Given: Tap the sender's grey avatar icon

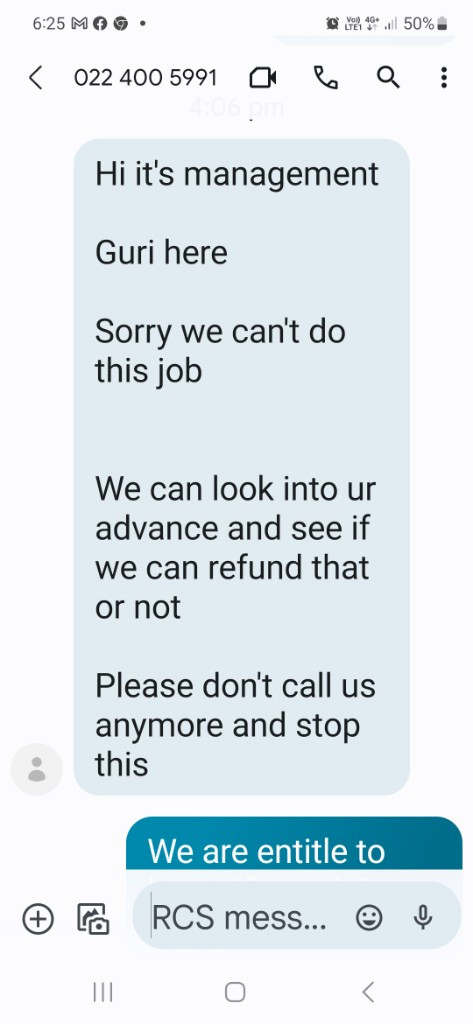Looking at the screenshot, I should pos(37,769).
